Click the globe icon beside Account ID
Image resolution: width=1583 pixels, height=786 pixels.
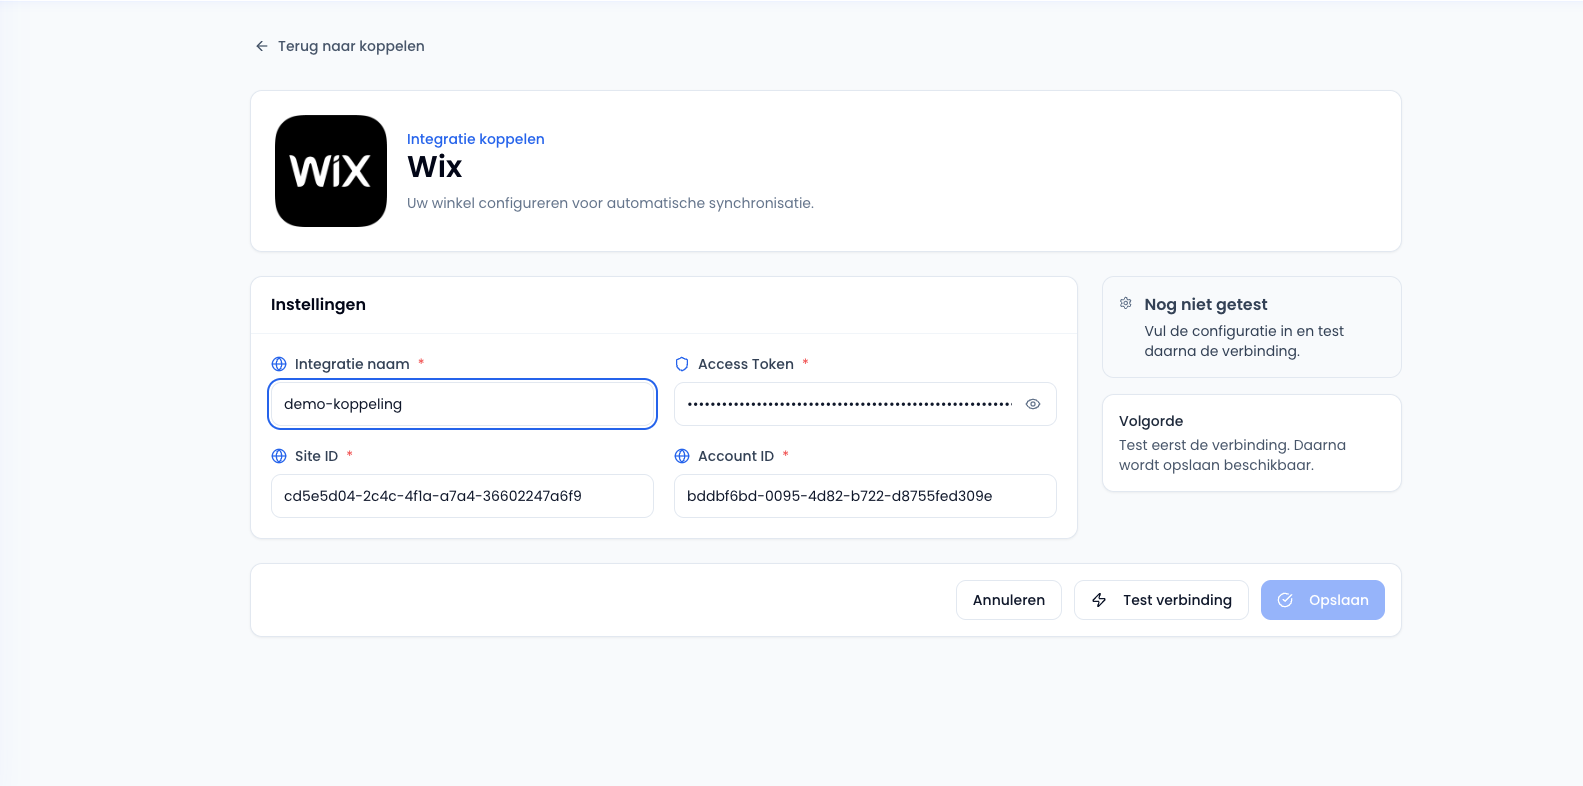(x=682, y=456)
